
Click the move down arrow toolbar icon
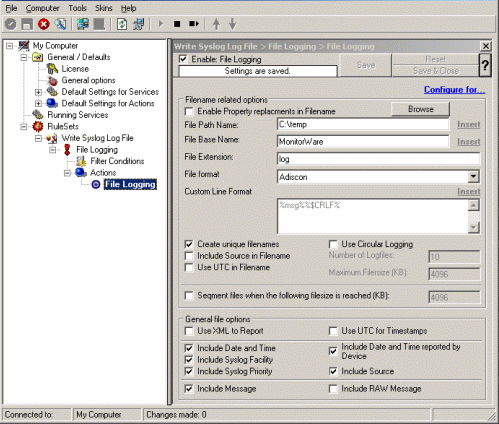(x=233, y=24)
